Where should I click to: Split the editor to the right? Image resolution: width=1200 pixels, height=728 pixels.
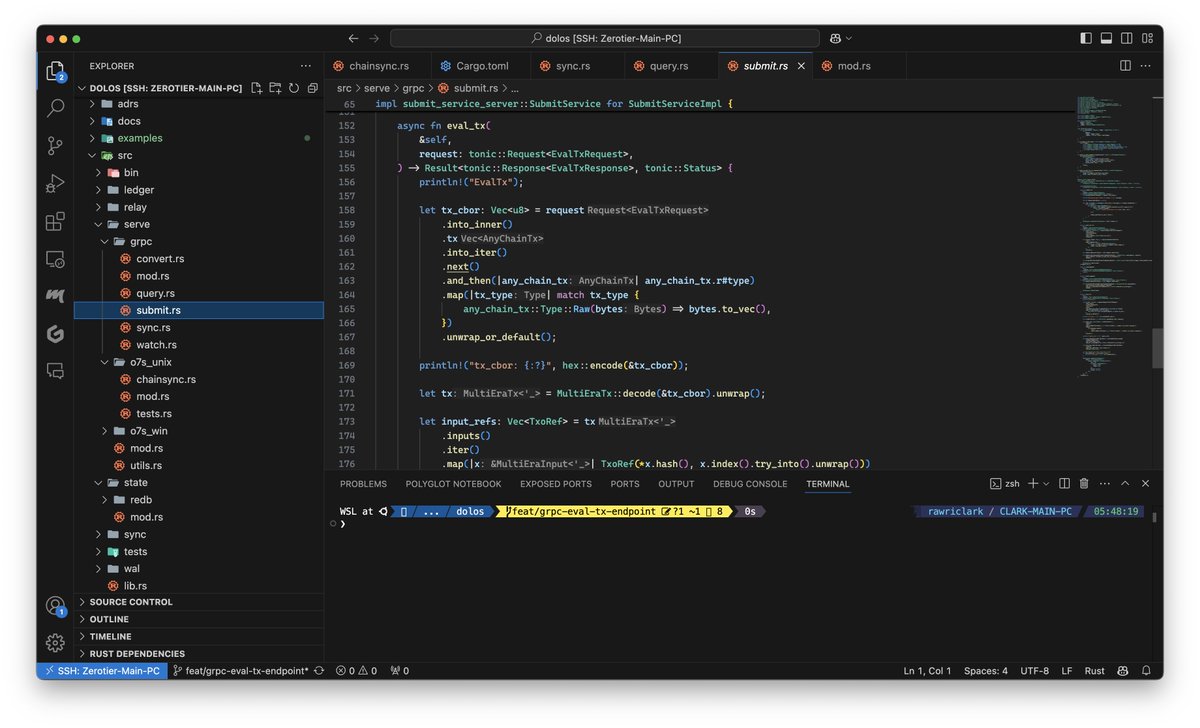coord(1125,66)
